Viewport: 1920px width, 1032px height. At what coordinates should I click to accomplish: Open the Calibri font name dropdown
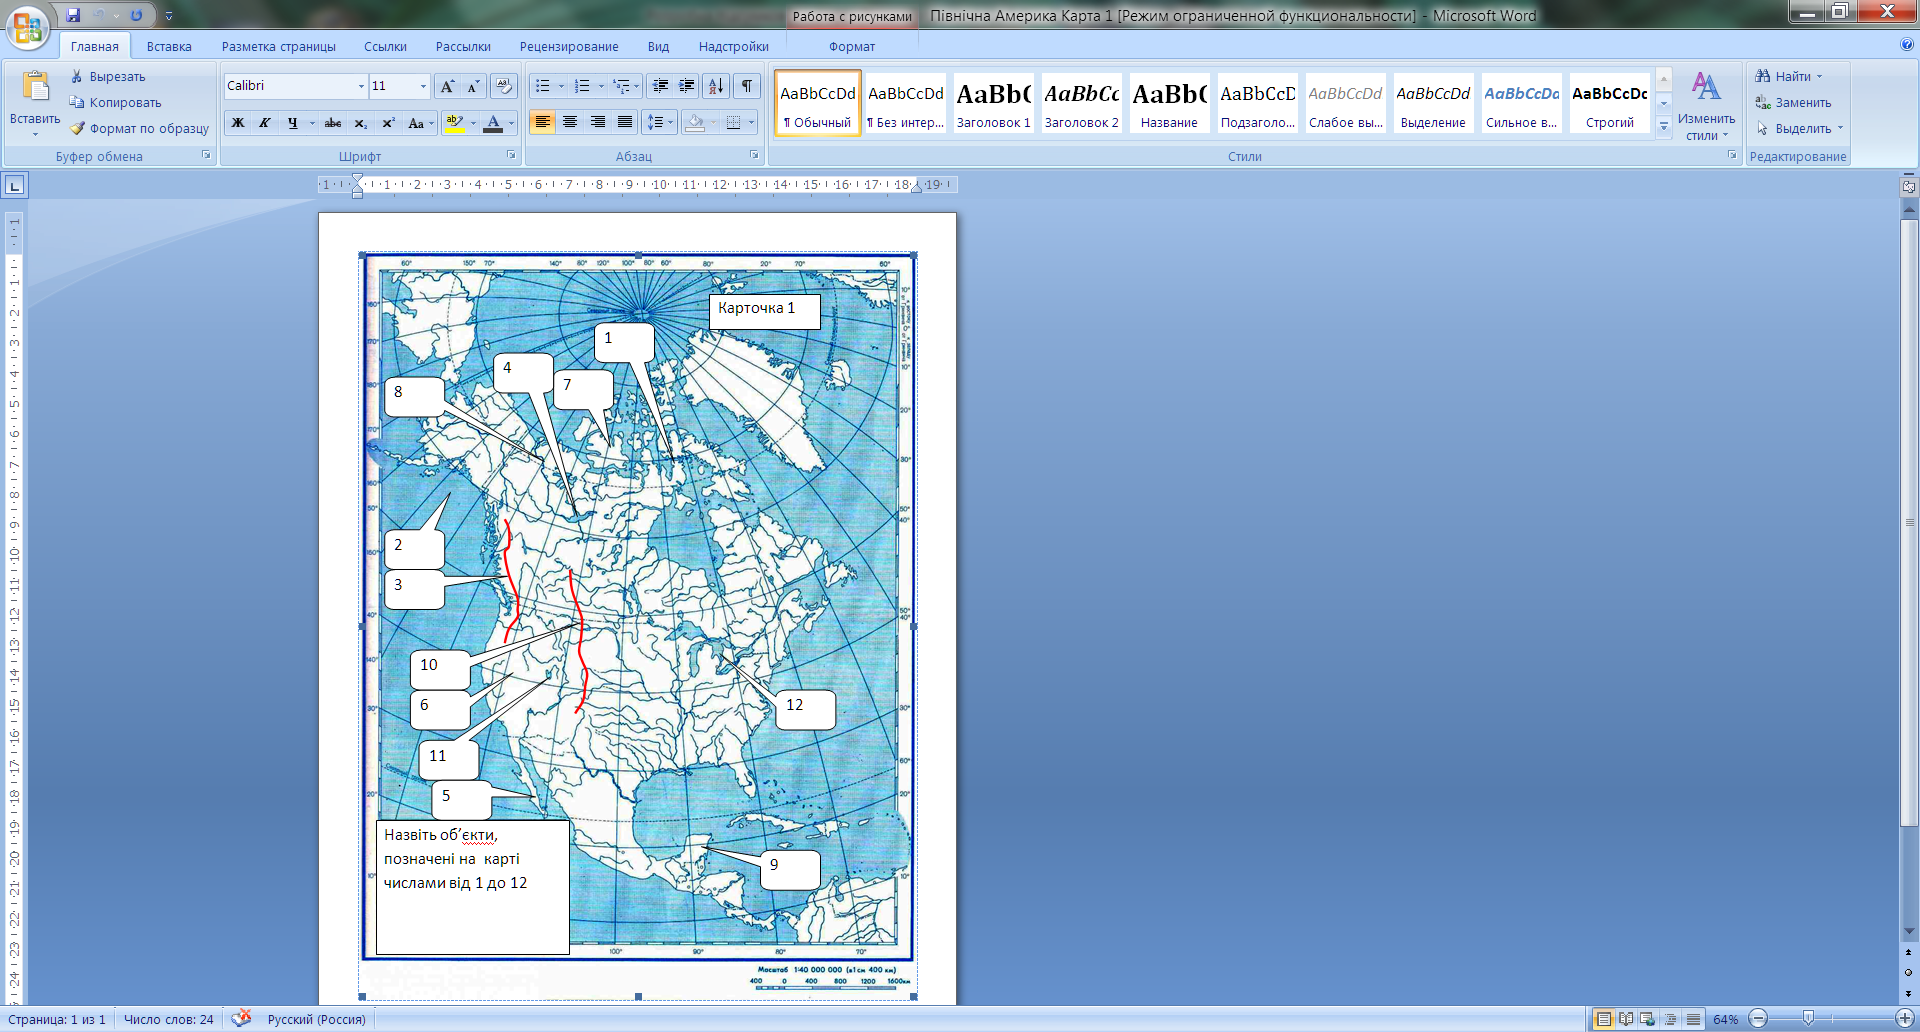coord(361,87)
